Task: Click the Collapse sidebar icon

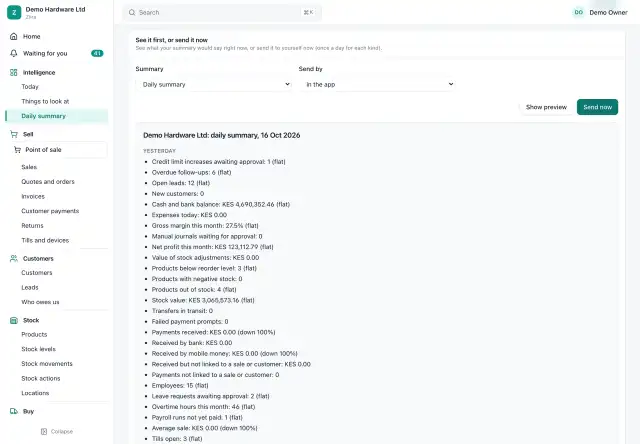Action: pyautogui.click(x=44, y=431)
